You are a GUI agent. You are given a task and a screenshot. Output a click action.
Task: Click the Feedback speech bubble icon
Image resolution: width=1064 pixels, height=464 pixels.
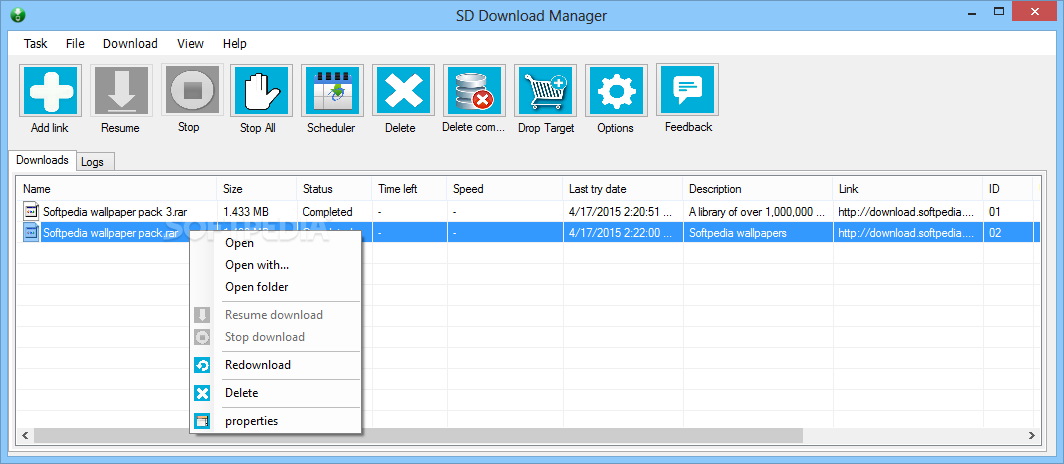click(x=687, y=90)
